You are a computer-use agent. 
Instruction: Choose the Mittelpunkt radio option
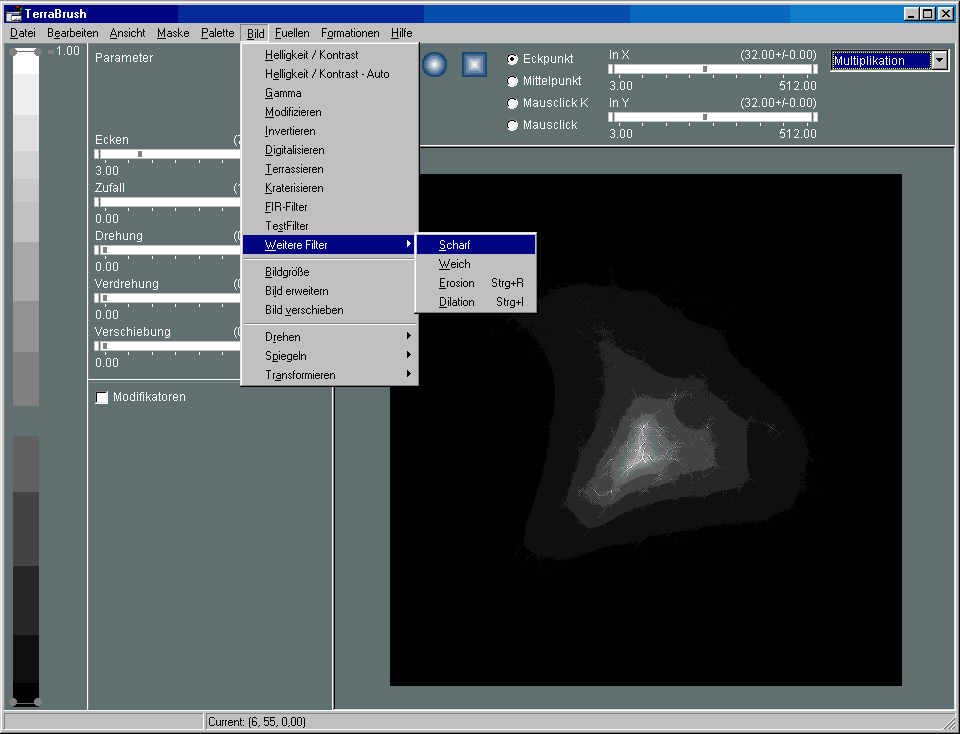click(513, 82)
